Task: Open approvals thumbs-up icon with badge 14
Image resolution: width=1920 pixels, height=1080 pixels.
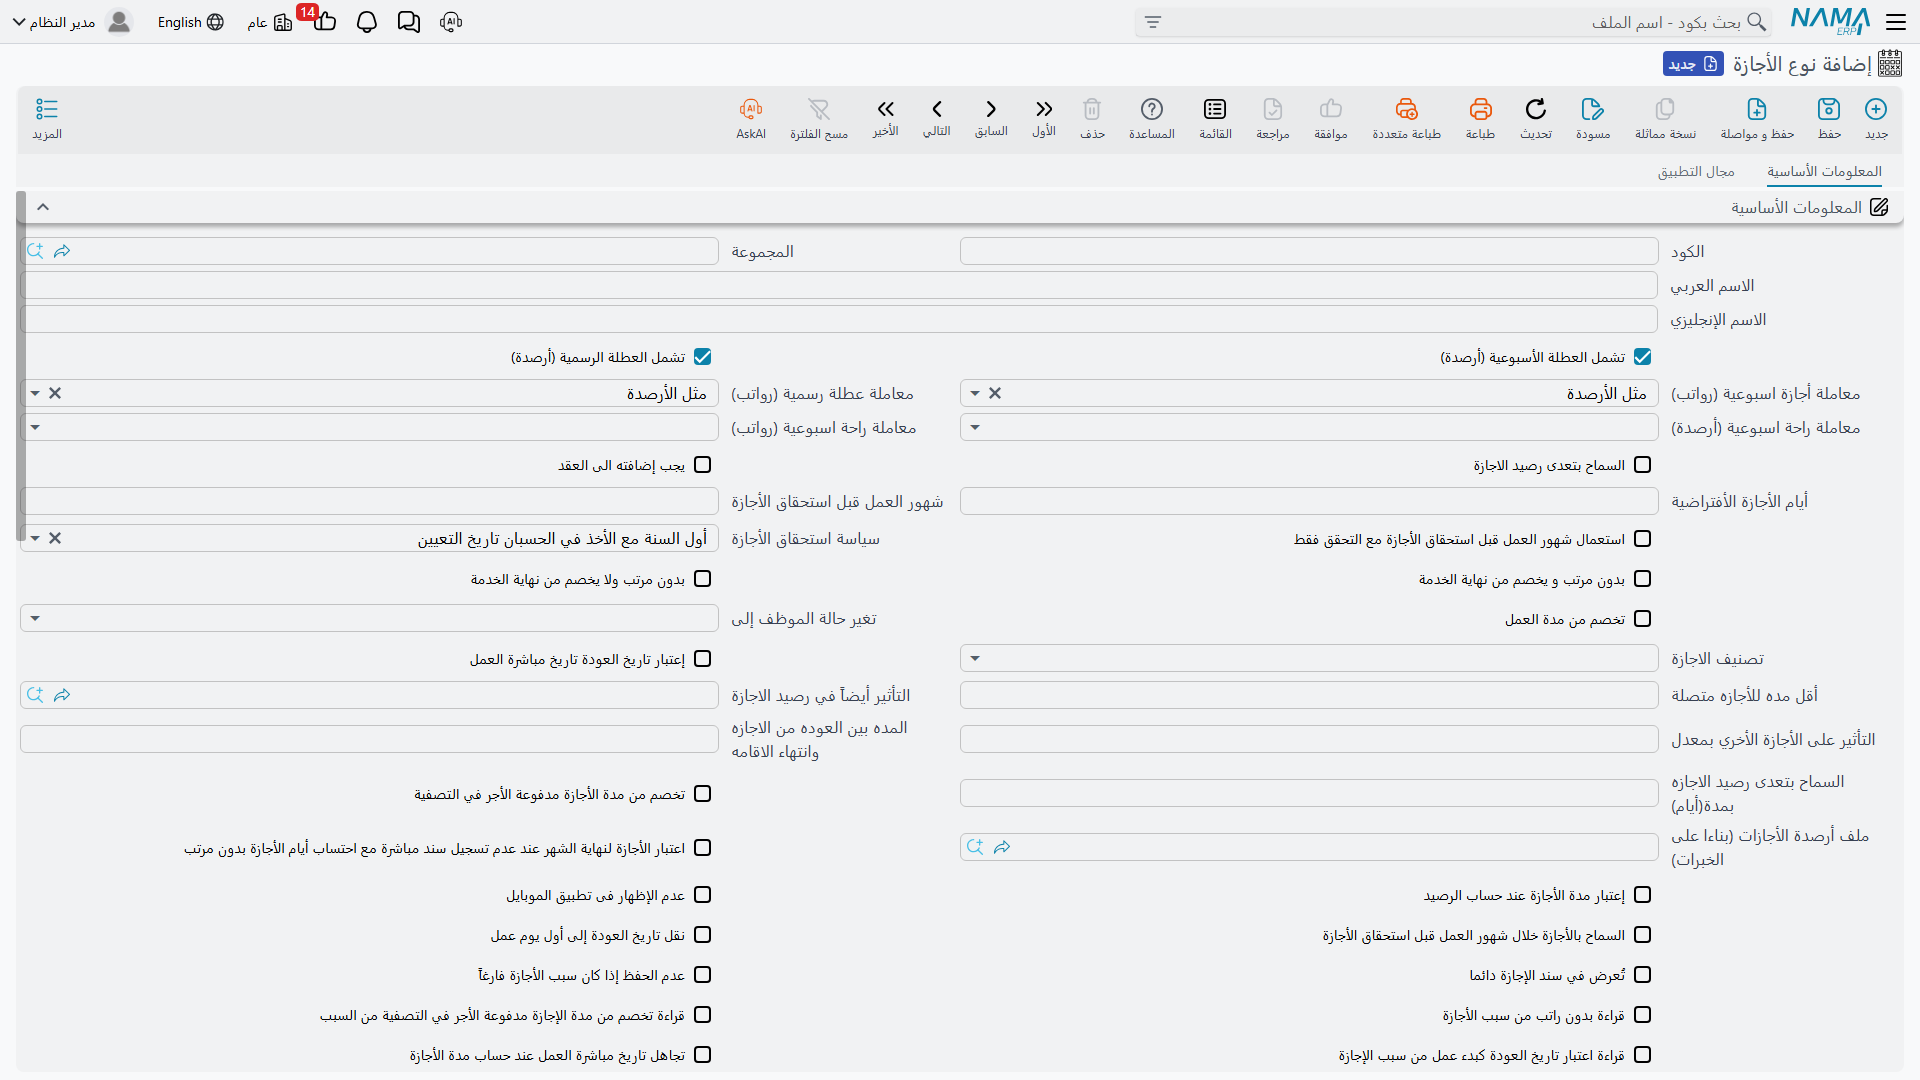Action: [324, 20]
